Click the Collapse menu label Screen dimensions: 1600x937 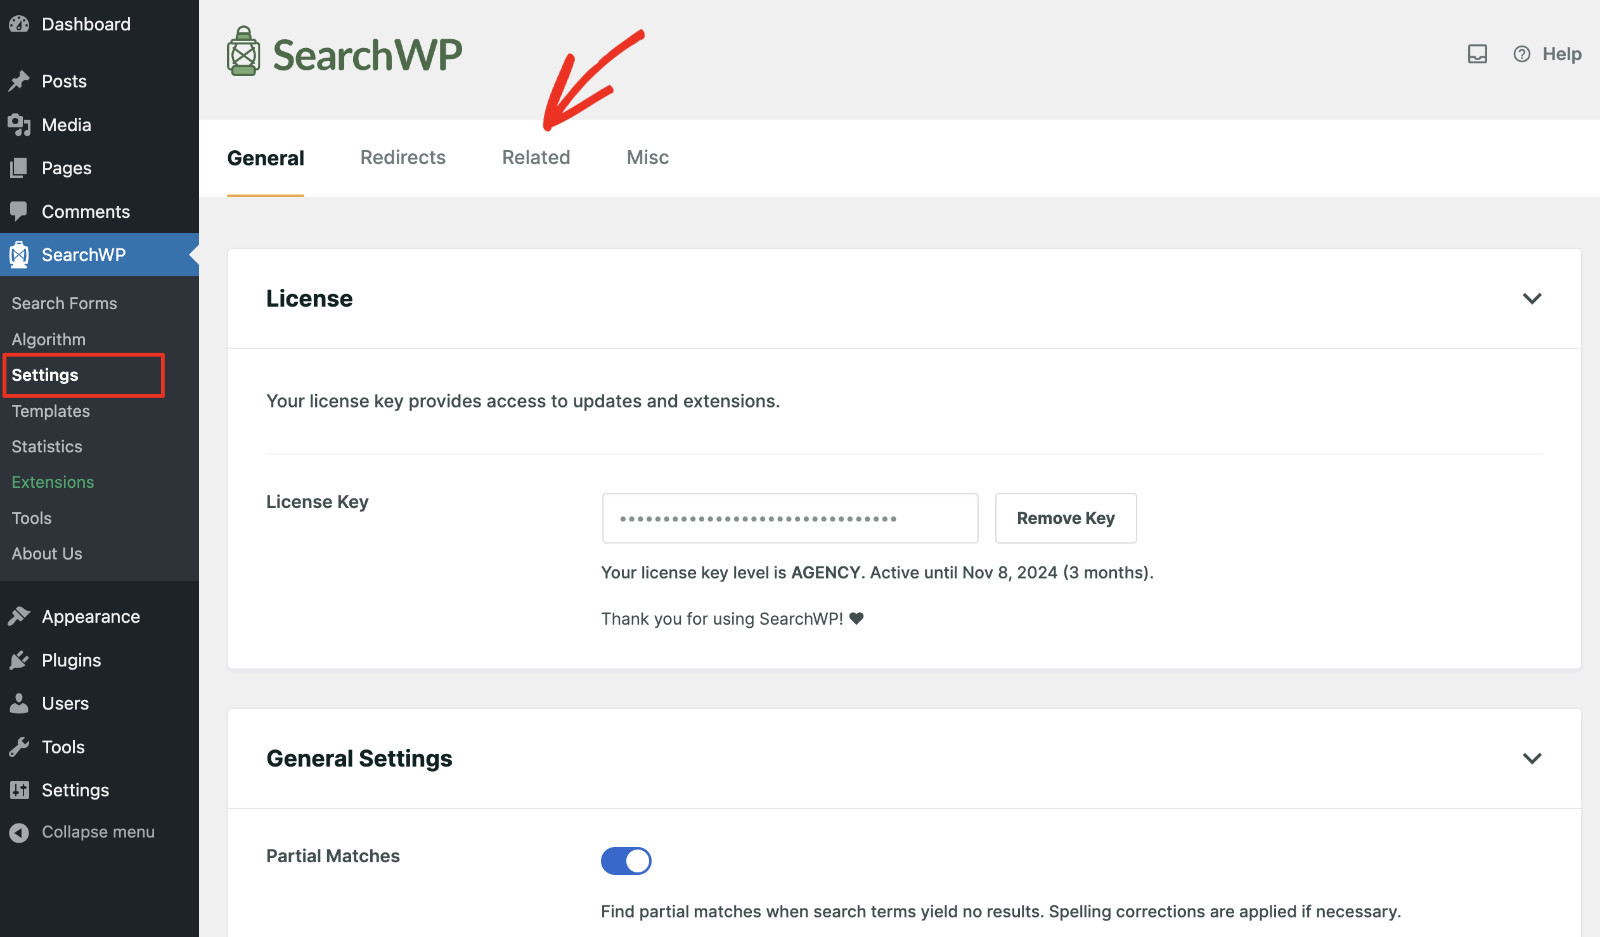point(98,832)
